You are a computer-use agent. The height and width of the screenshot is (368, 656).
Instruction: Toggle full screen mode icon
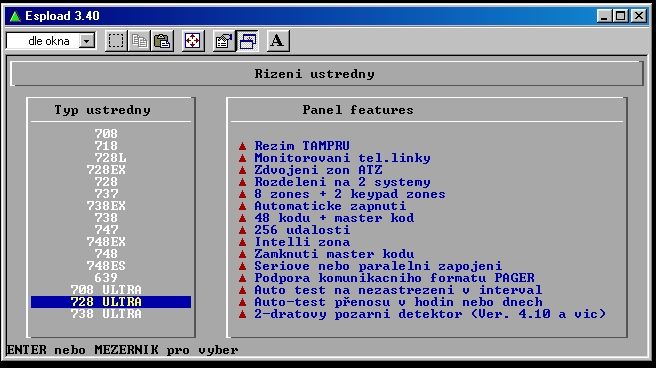point(193,41)
